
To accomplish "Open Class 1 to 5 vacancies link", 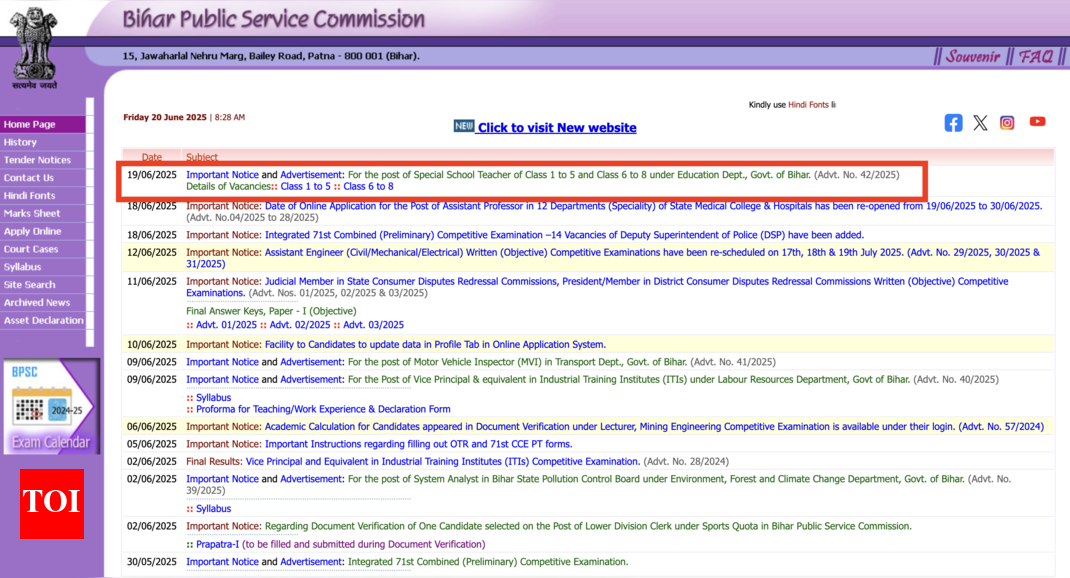I will 305,186.
